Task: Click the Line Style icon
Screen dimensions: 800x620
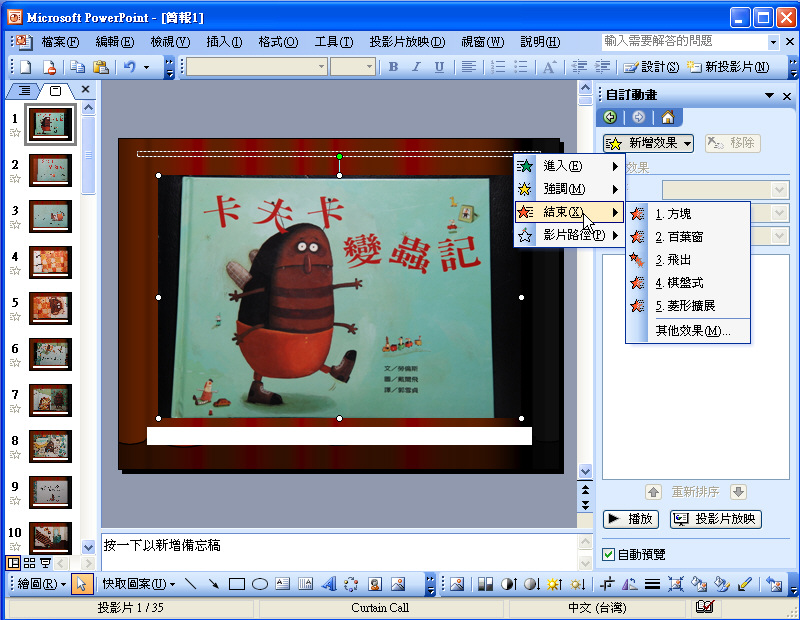Action: 652,583
